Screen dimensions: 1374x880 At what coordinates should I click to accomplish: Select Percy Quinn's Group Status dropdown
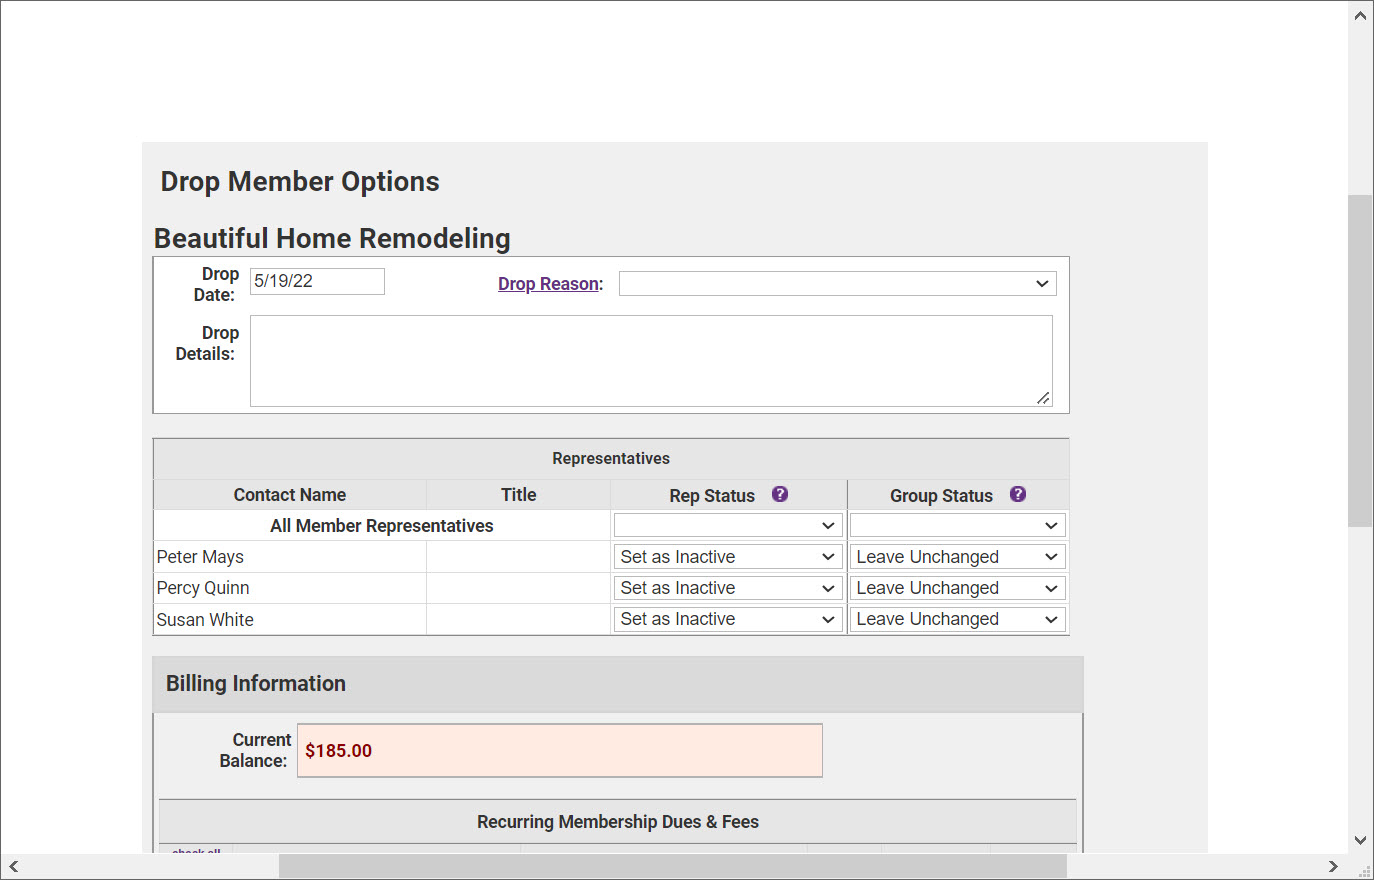point(957,588)
